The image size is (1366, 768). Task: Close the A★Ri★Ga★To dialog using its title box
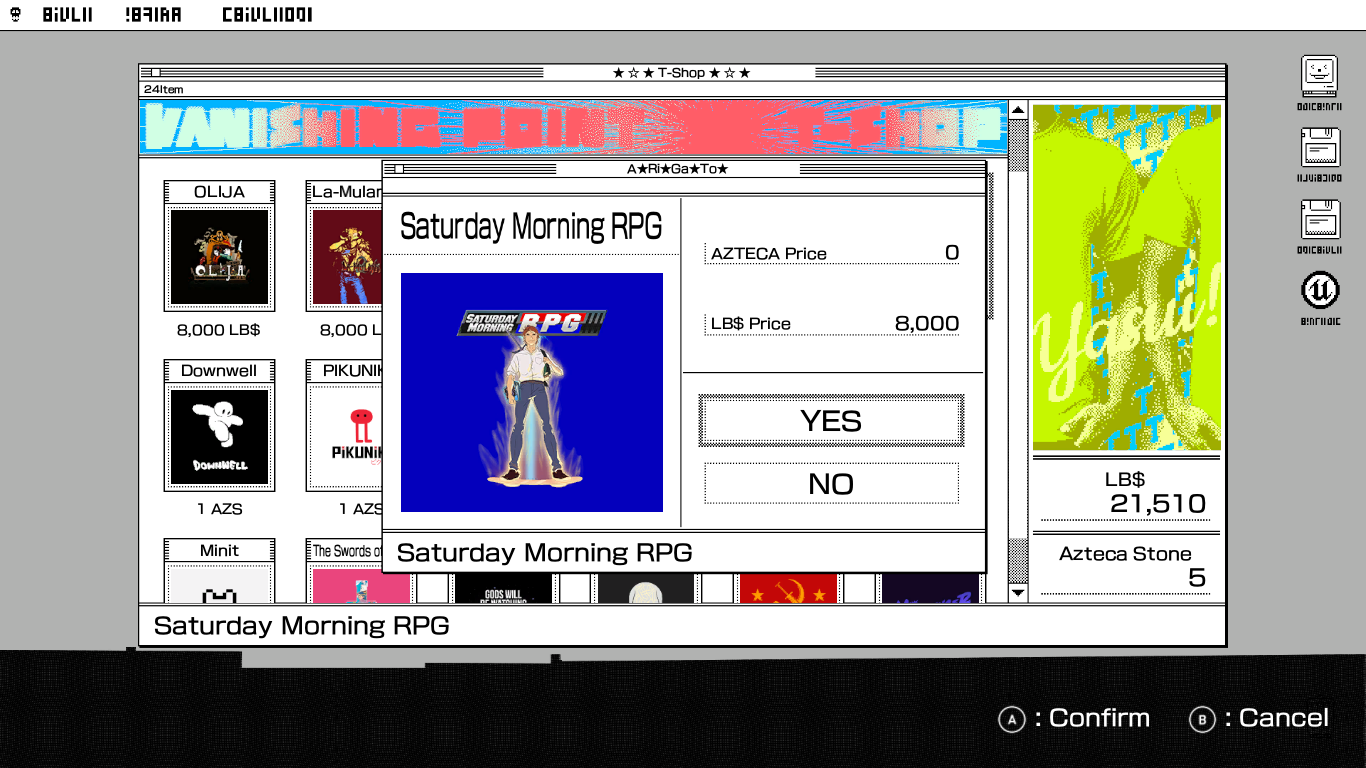398,169
